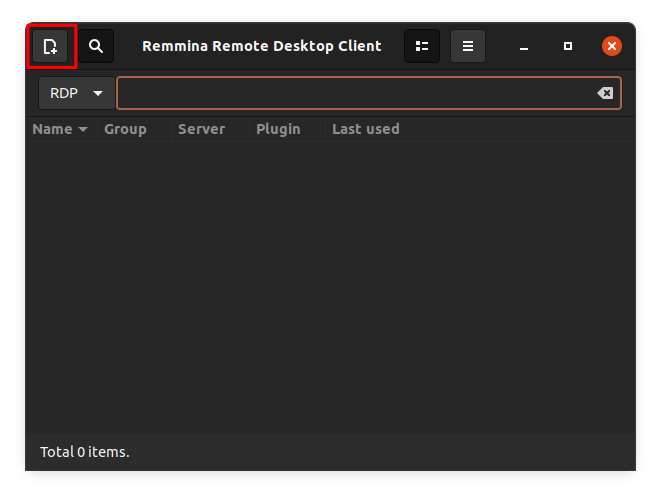Toggle the search bar magnifier icon

(96, 46)
